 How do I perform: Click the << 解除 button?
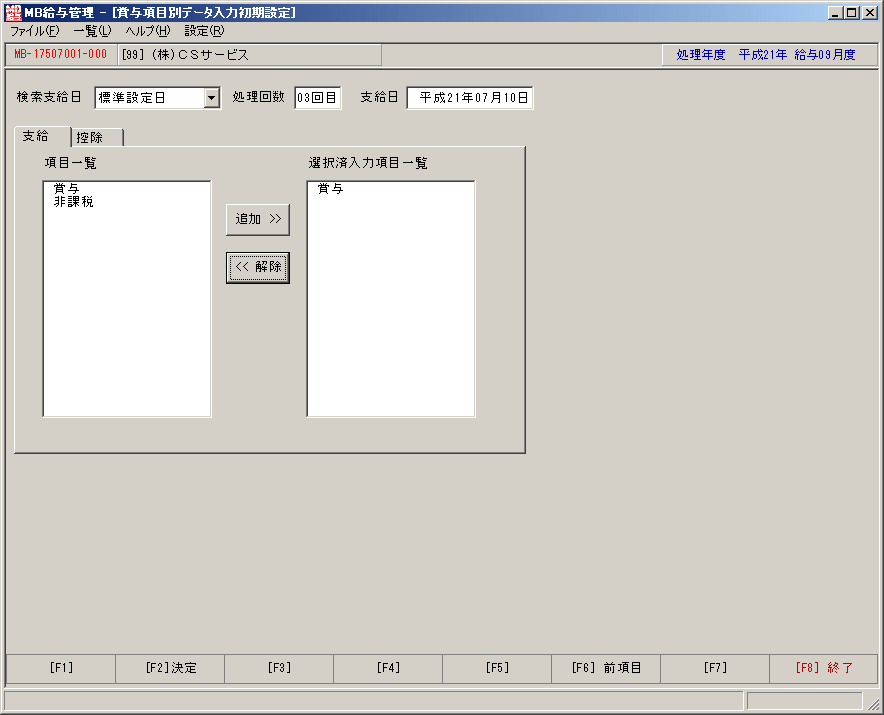pyautogui.click(x=258, y=267)
